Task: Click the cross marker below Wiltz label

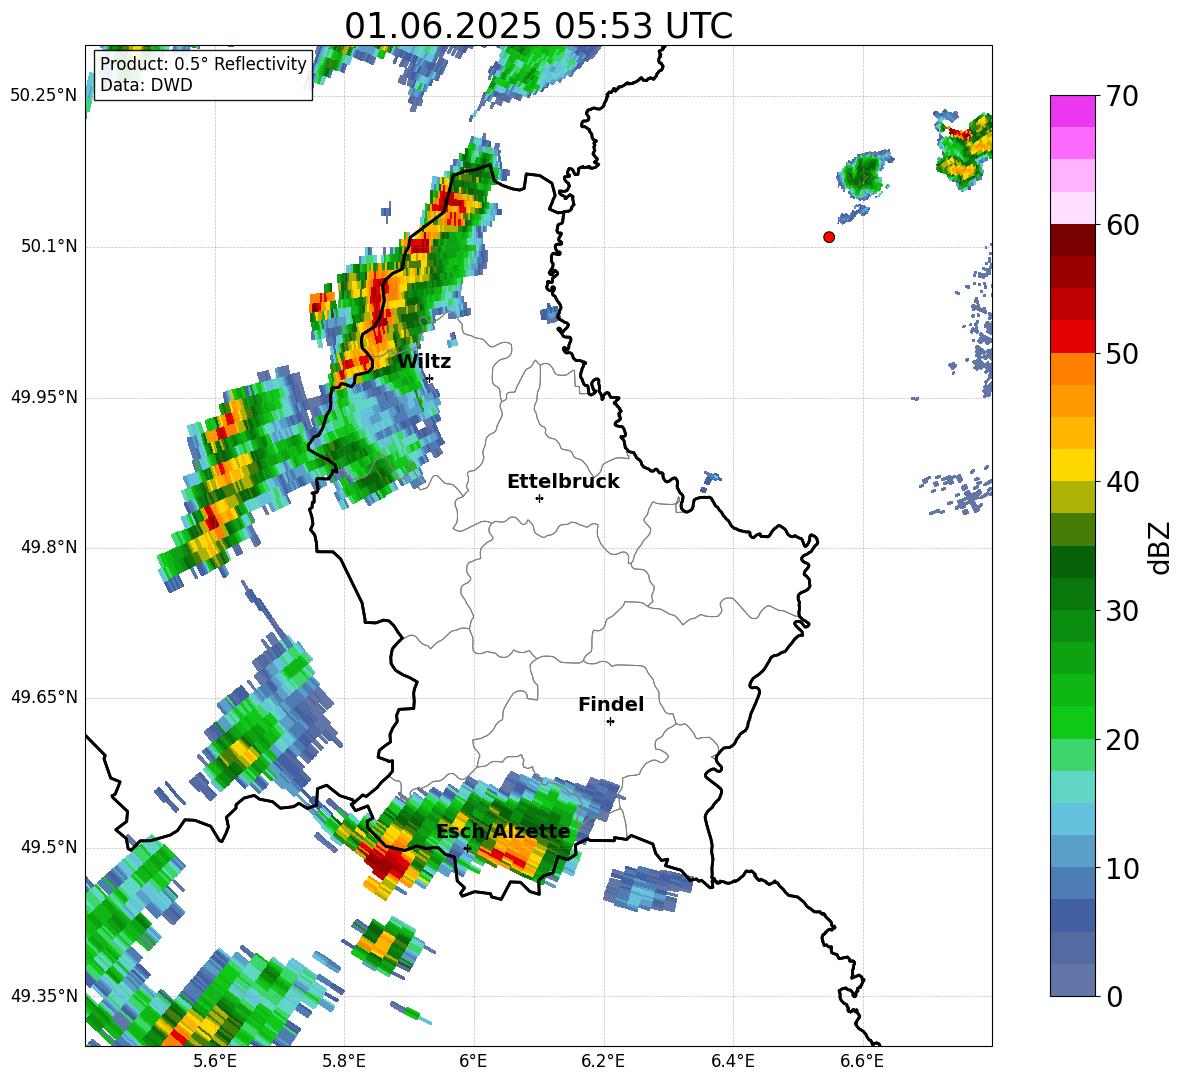Action: coord(430,378)
